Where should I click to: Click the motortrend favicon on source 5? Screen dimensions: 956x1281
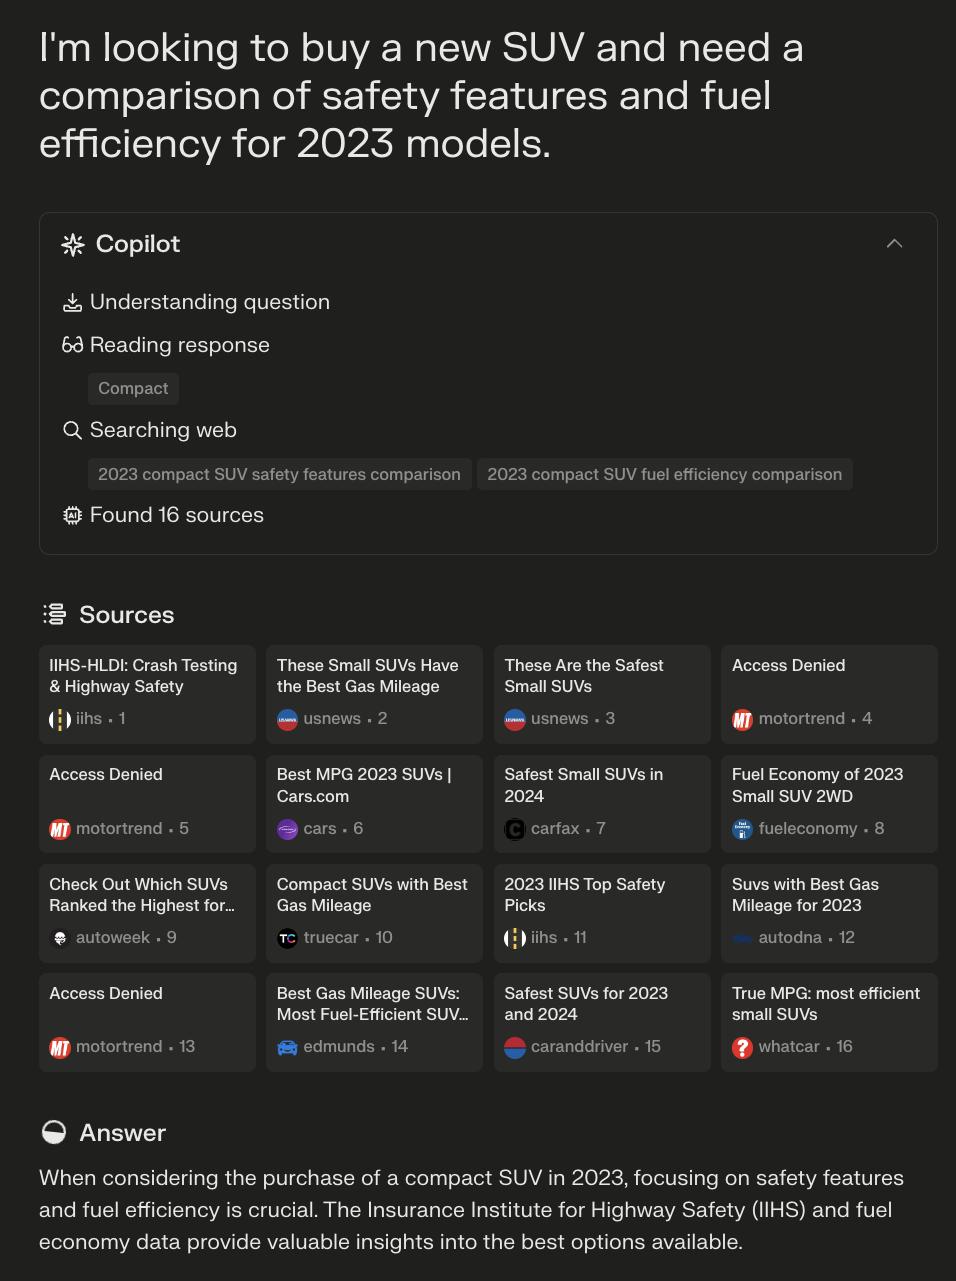tap(60, 829)
